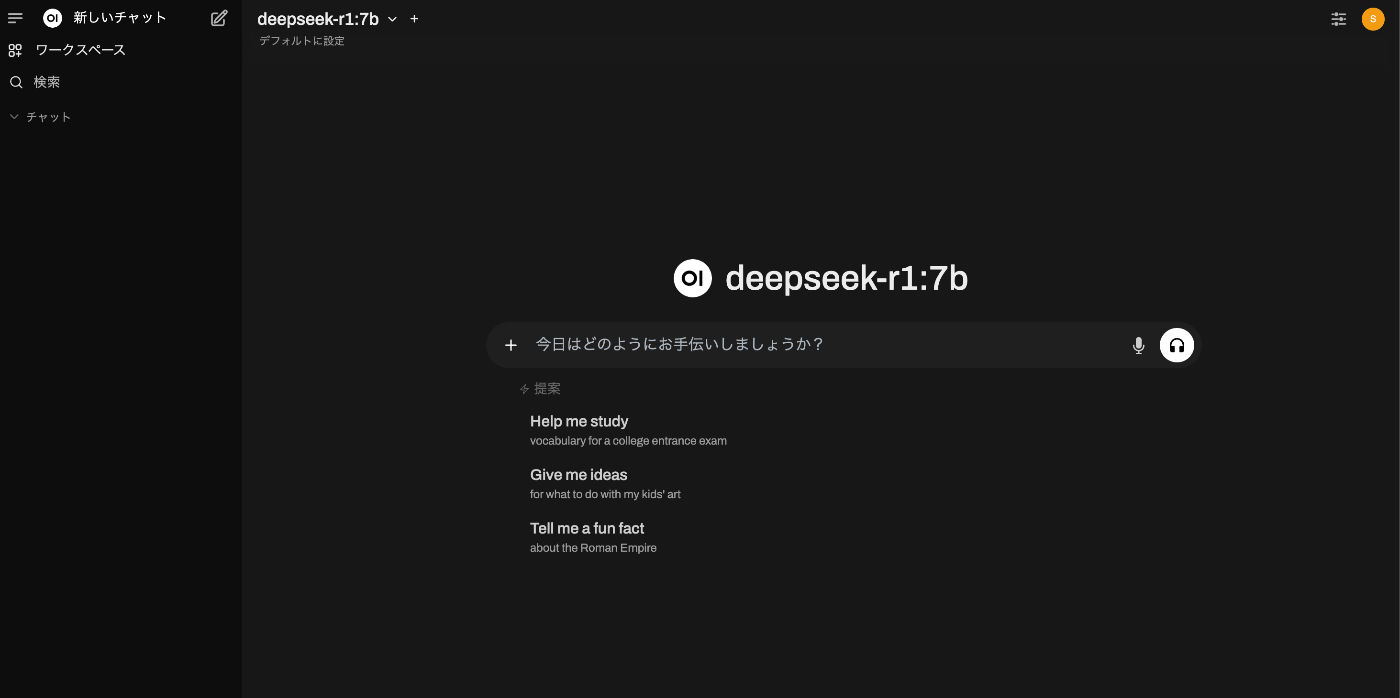
Task: Start a new chat with the pencil edit icon
Action: [x=219, y=18]
